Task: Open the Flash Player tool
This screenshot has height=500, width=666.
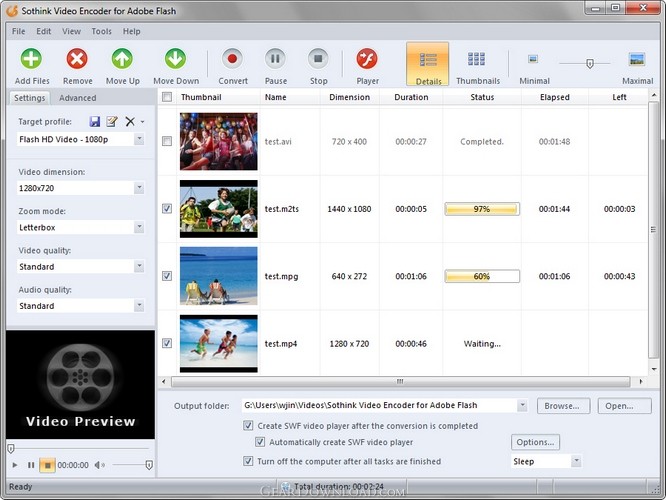Action: pyautogui.click(x=367, y=59)
